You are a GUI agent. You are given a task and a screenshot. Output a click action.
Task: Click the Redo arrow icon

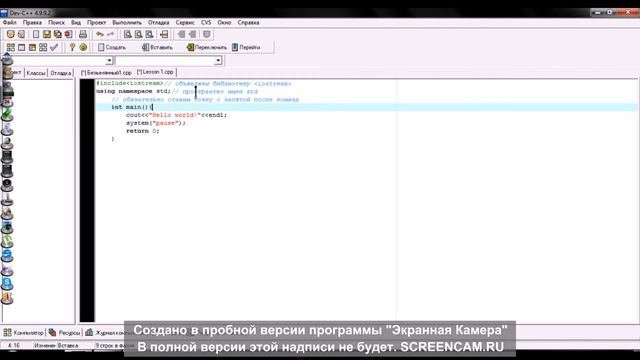[x=110, y=34]
